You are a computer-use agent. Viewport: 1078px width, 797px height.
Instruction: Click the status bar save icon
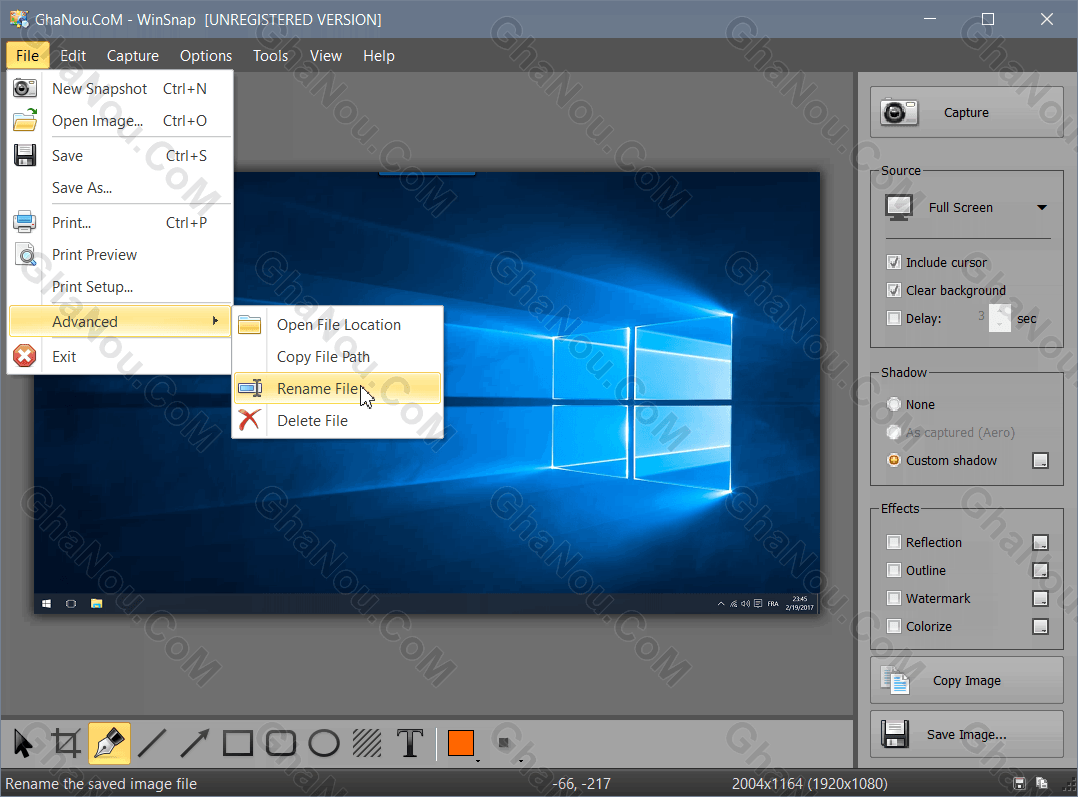pos(1020,784)
